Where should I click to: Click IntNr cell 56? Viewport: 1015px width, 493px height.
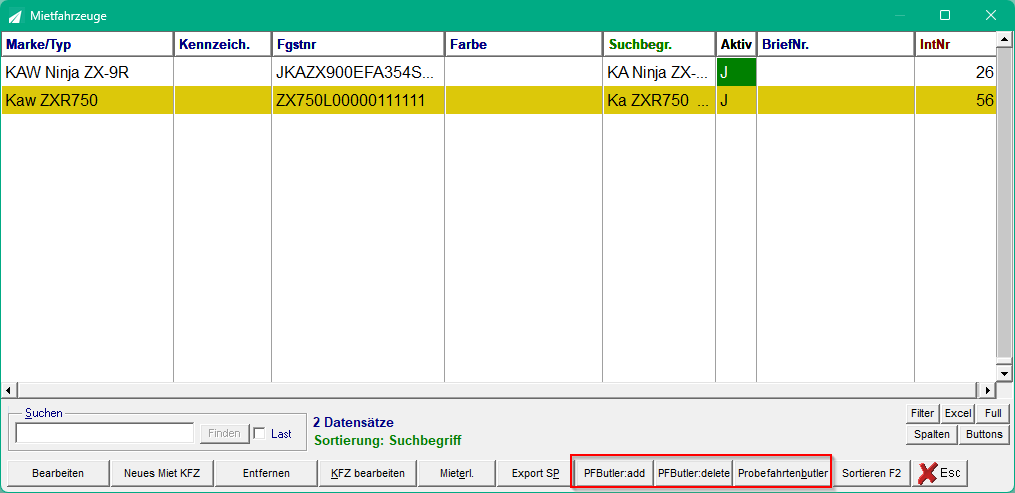(955, 100)
